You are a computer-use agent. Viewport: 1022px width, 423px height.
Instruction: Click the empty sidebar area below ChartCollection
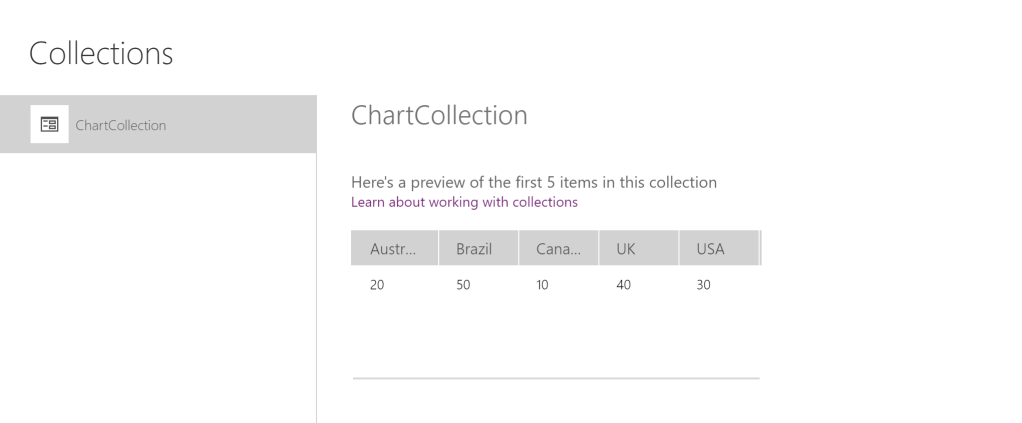pyautogui.click(x=158, y=290)
